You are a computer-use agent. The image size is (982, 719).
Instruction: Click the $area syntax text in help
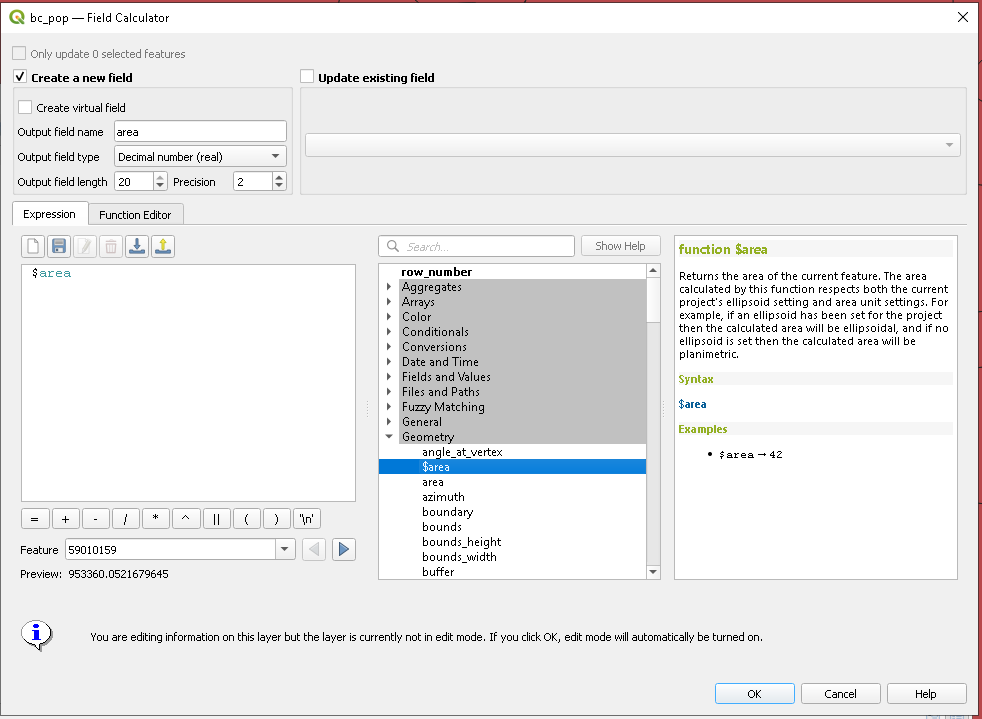click(x=692, y=404)
